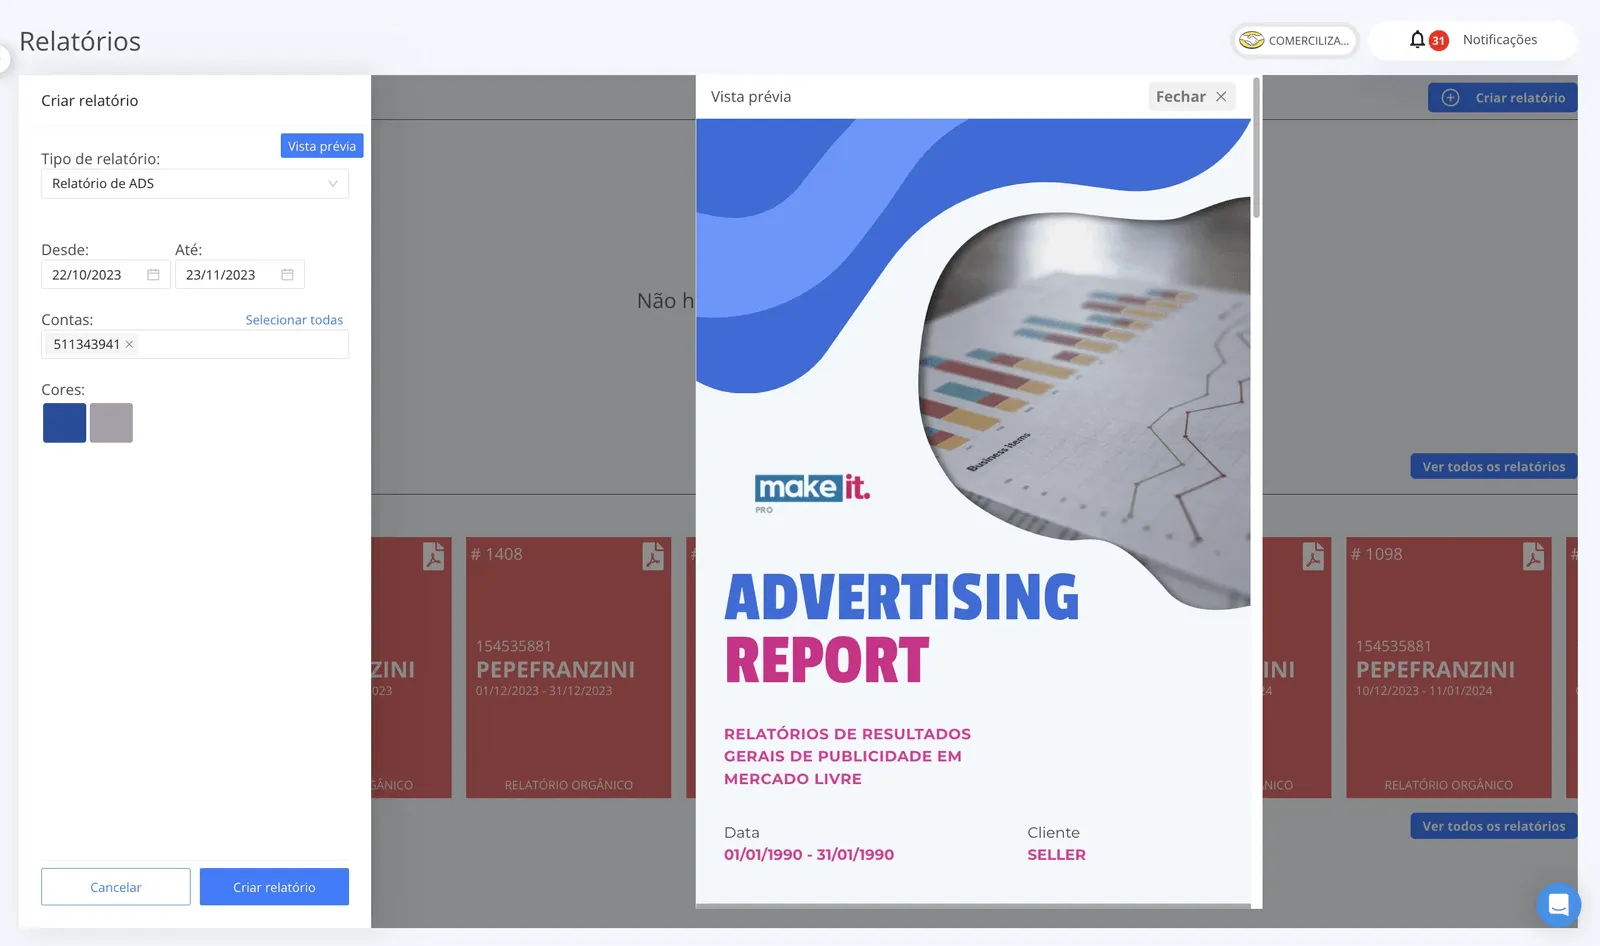Viewport: 1600px width, 946px height.
Task: Click the Mercado Livre handshake logo icon
Action: pos(1251,40)
